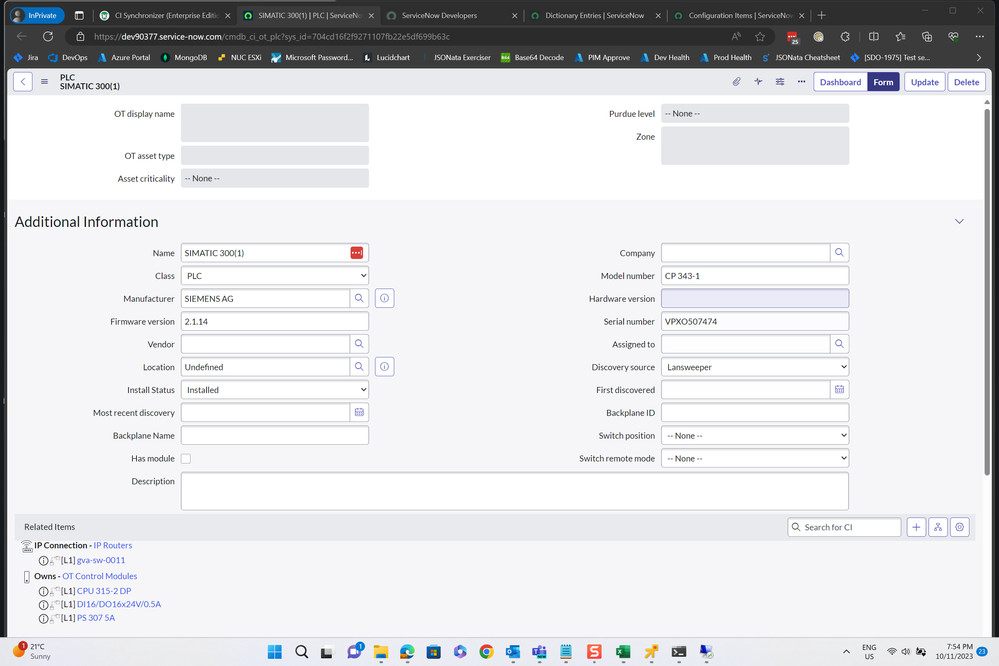Reload the page with browser refresh icon
The width and height of the screenshot is (999, 666).
pyautogui.click(x=48, y=36)
